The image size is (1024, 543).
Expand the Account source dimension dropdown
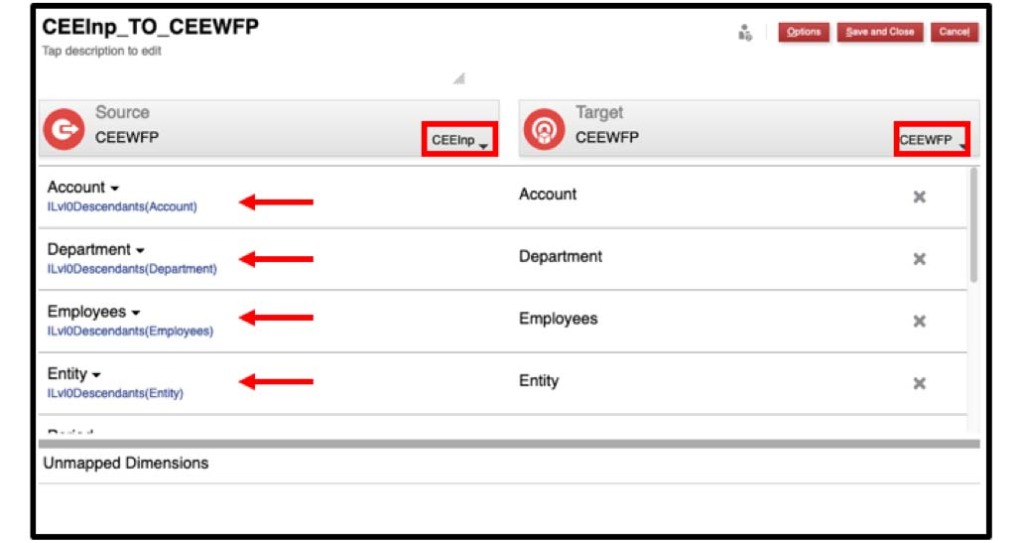click(114, 188)
